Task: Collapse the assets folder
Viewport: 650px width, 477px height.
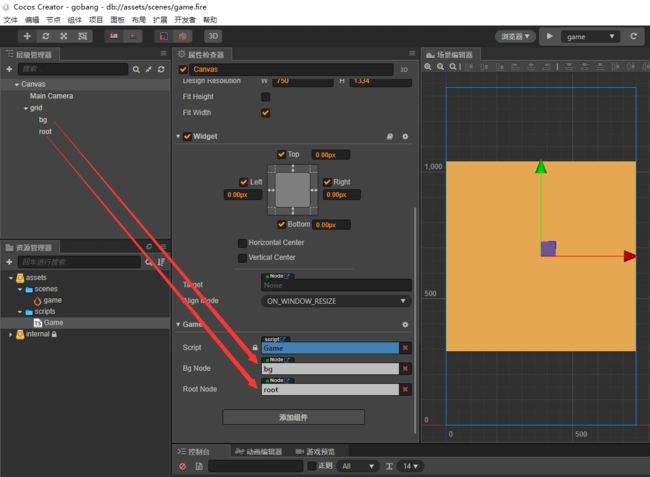Action: click(11, 278)
